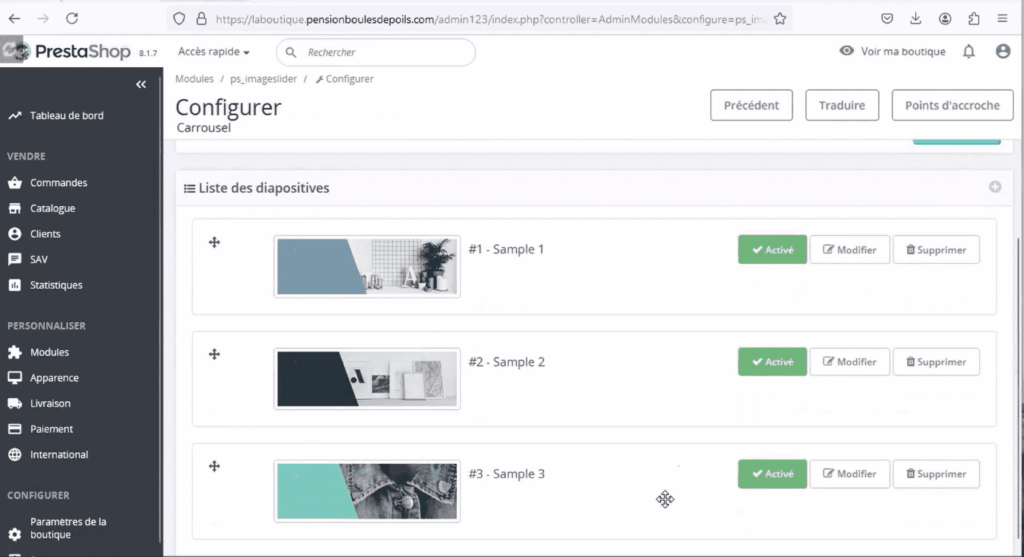Screen dimensions: 1024x557
Task: Click the '#3 - Sample 3' title text
Action: (x=506, y=474)
